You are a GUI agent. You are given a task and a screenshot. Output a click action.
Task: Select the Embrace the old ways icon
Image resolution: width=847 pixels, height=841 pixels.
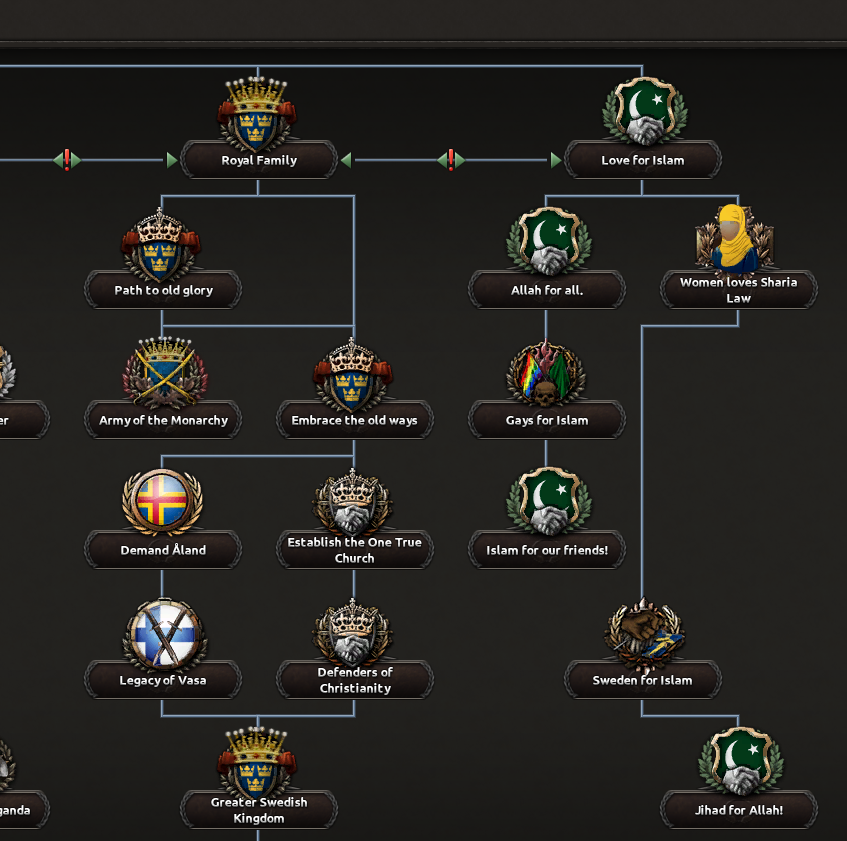[x=353, y=374]
